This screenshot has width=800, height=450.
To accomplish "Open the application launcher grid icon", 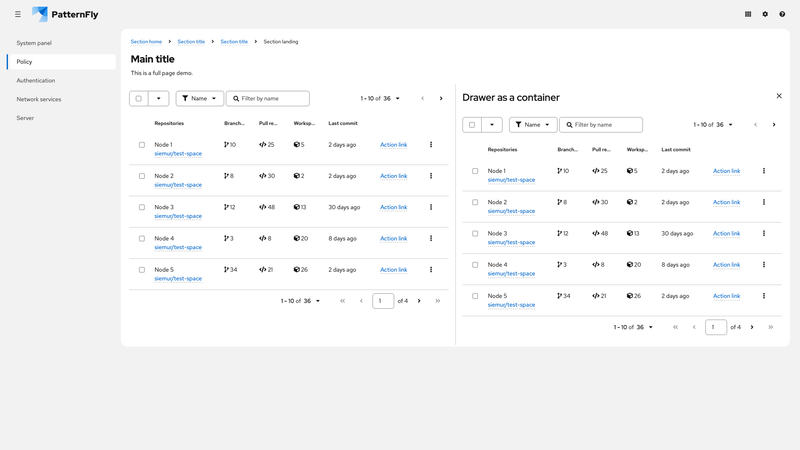I will 748,14.
